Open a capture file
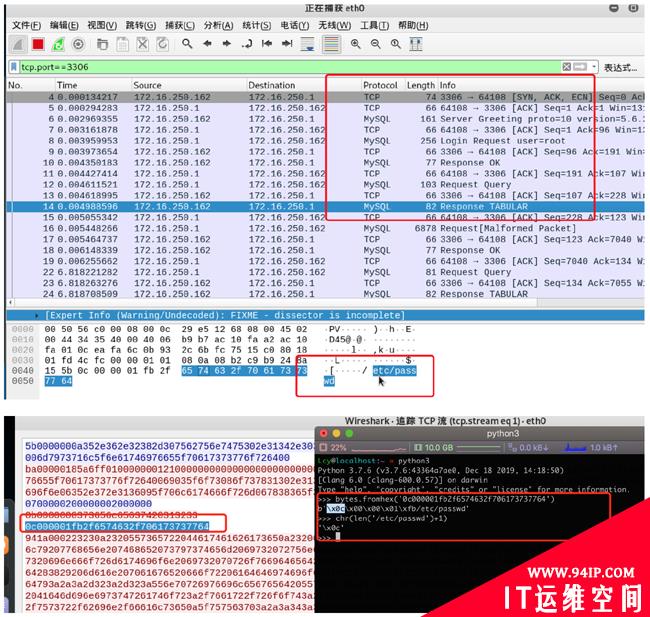The height and width of the screenshot is (617, 650). [x=102, y=44]
